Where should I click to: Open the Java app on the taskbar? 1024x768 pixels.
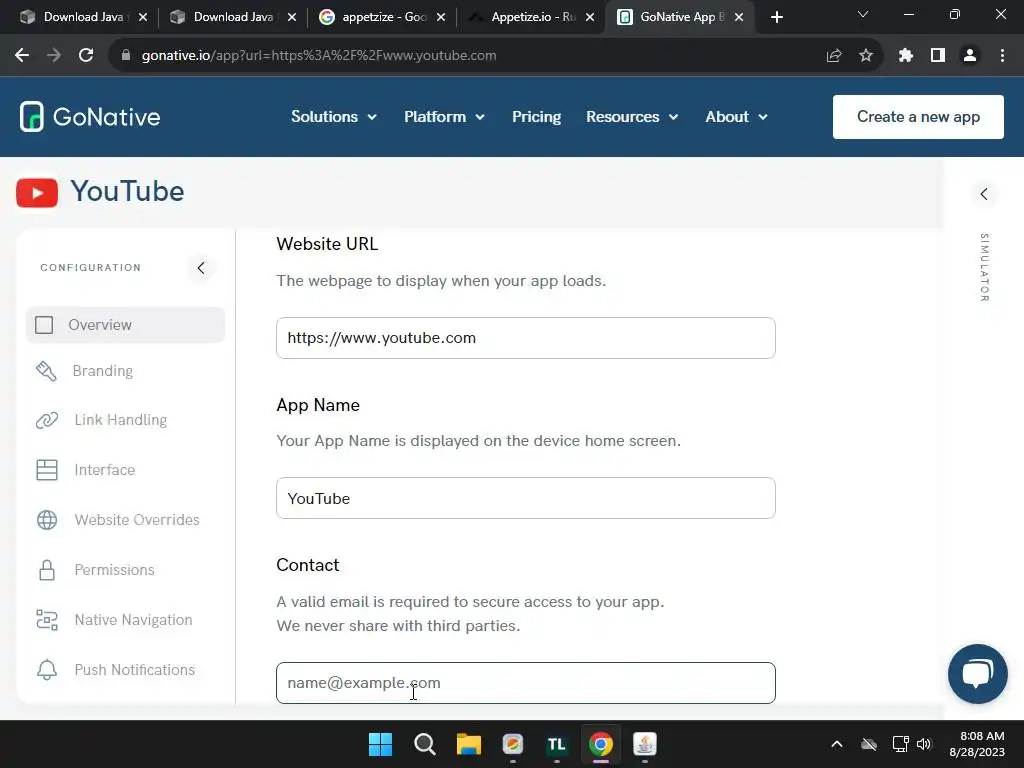[645, 744]
